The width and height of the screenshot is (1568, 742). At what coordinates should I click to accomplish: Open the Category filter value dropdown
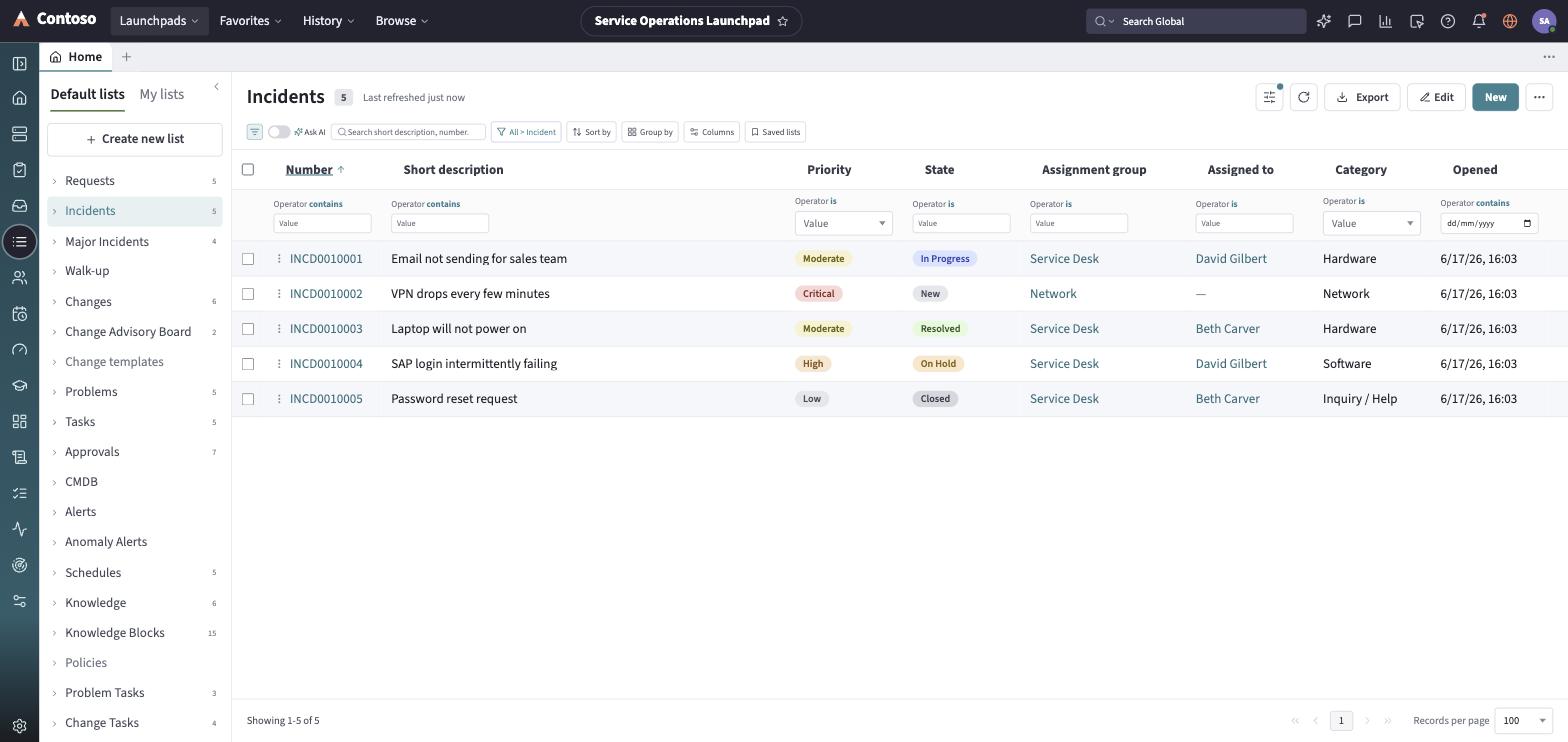click(x=1372, y=223)
